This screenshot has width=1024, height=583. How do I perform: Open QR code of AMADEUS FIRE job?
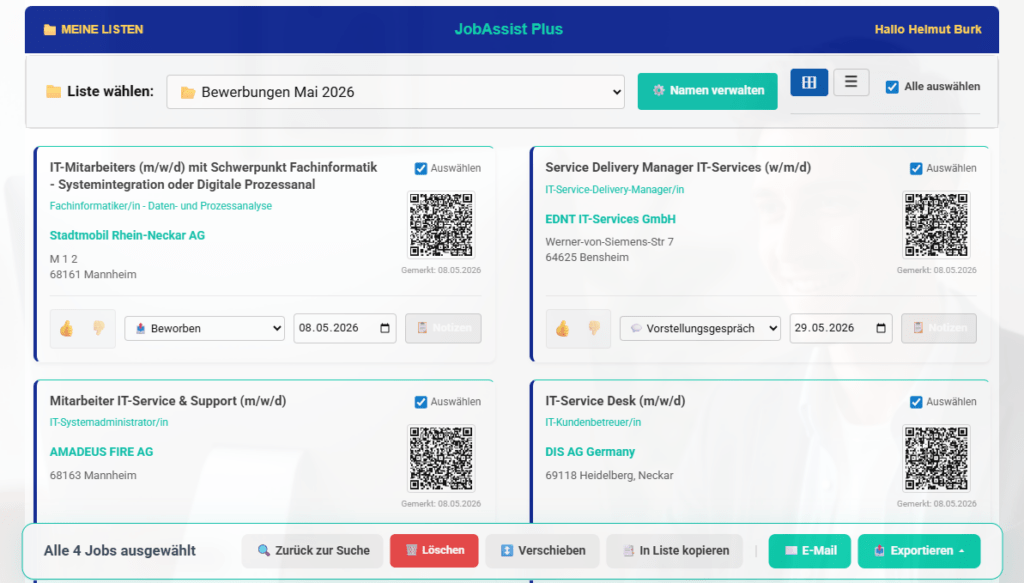click(x=441, y=458)
